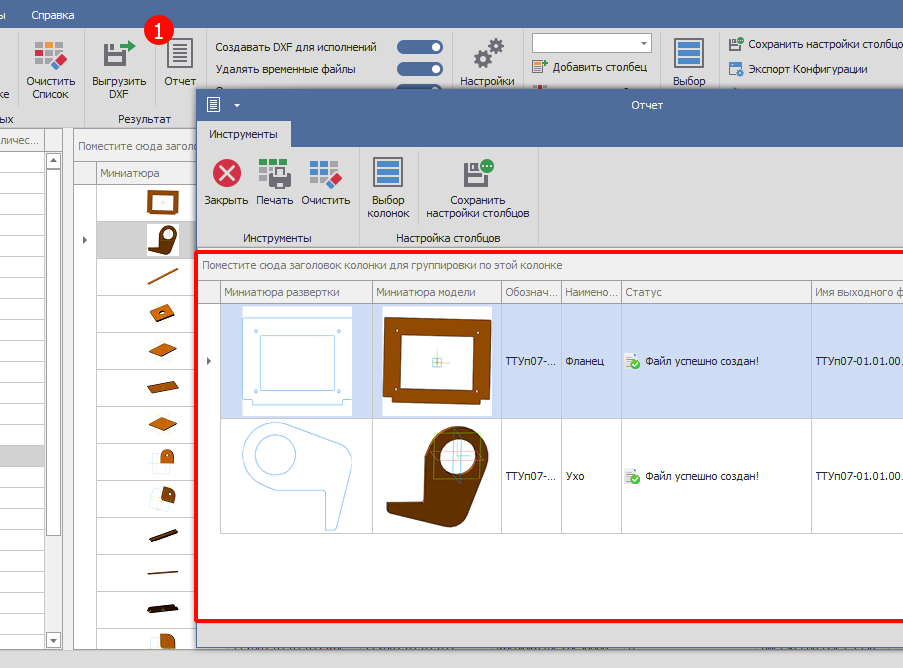Open column chooser (Выбор колонок)
Viewport: 903px width, 668px height.
388,174
